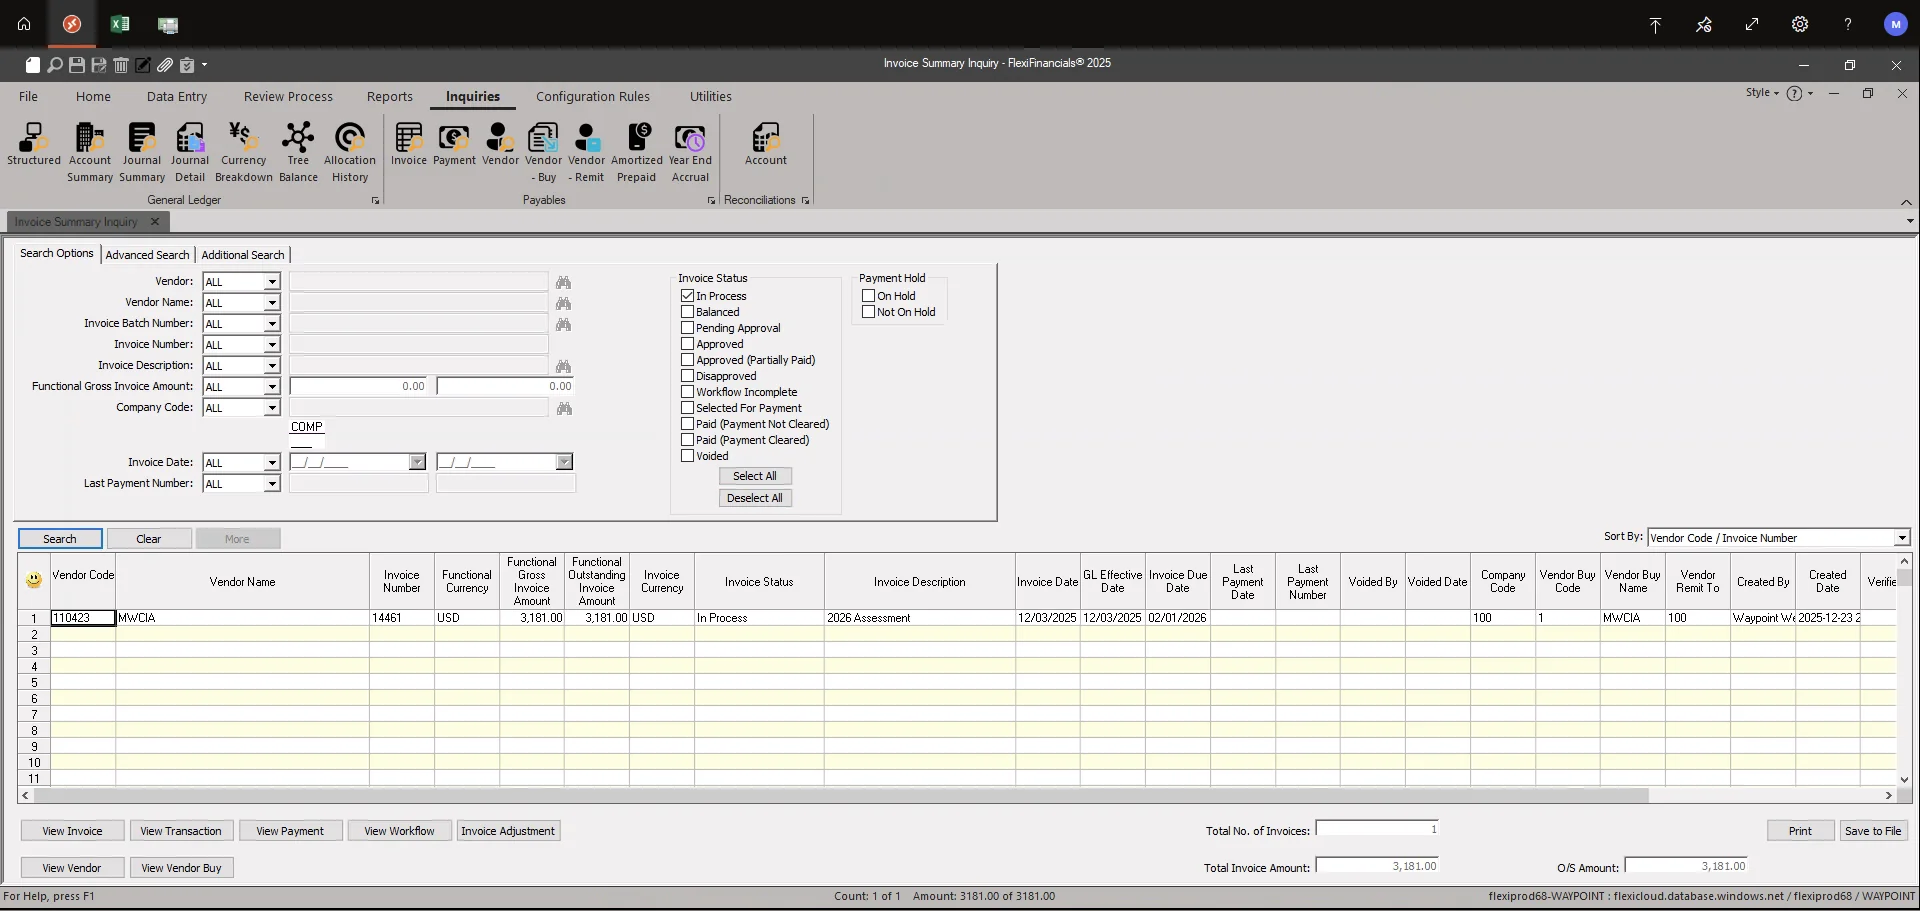Open the Advanced Search tab
Viewport: 1920px width, 911px height.
tap(147, 254)
